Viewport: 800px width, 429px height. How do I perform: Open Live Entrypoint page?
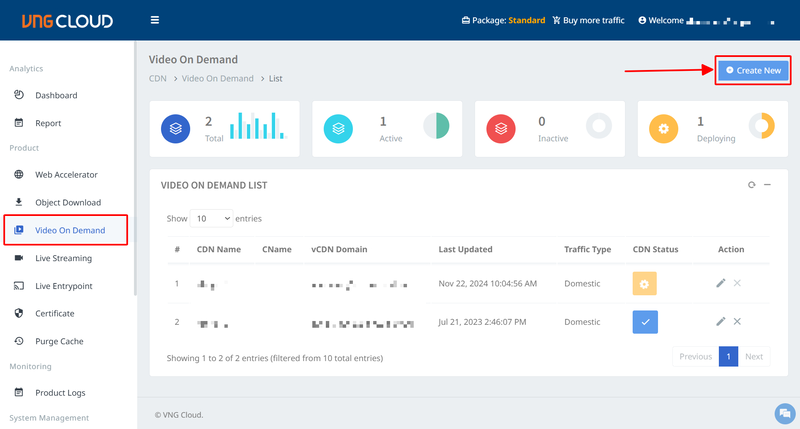(x=64, y=286)
